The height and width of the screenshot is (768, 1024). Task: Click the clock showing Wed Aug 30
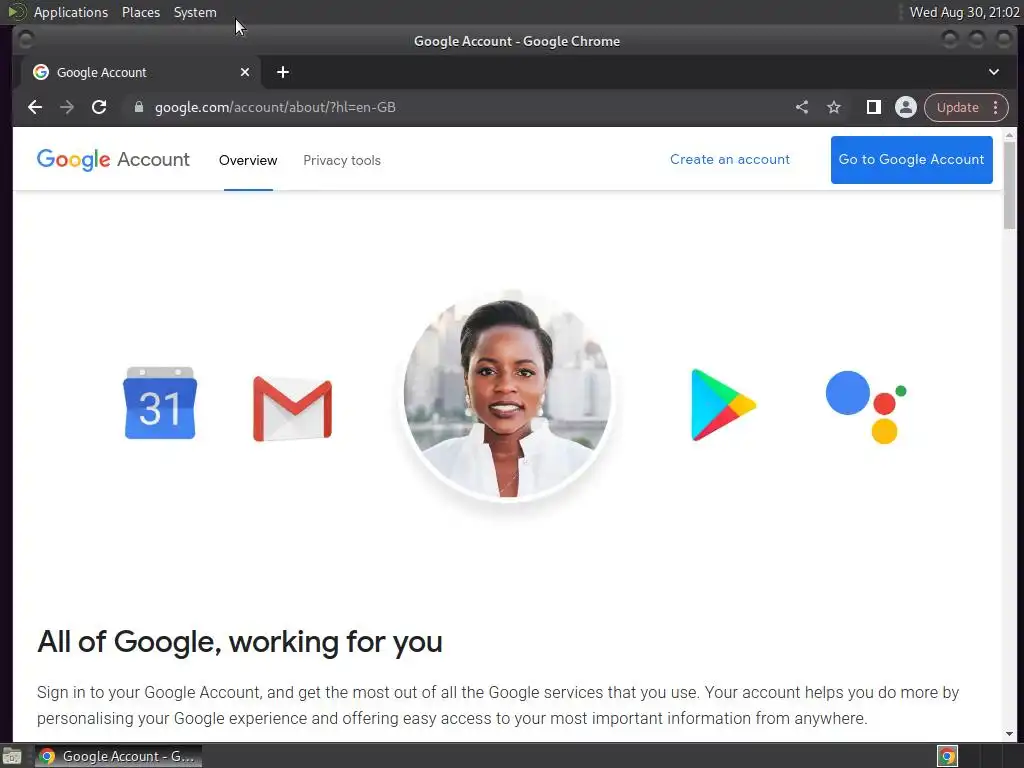point(965,12)
